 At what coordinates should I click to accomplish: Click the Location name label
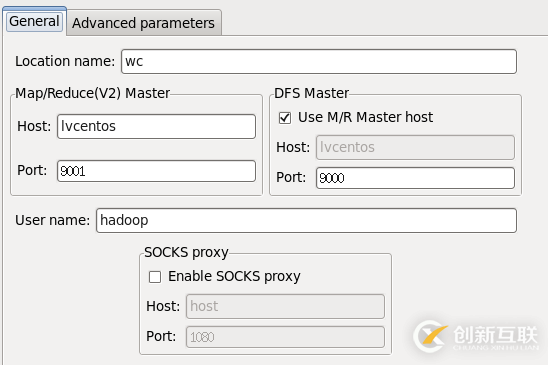point(65,62)
